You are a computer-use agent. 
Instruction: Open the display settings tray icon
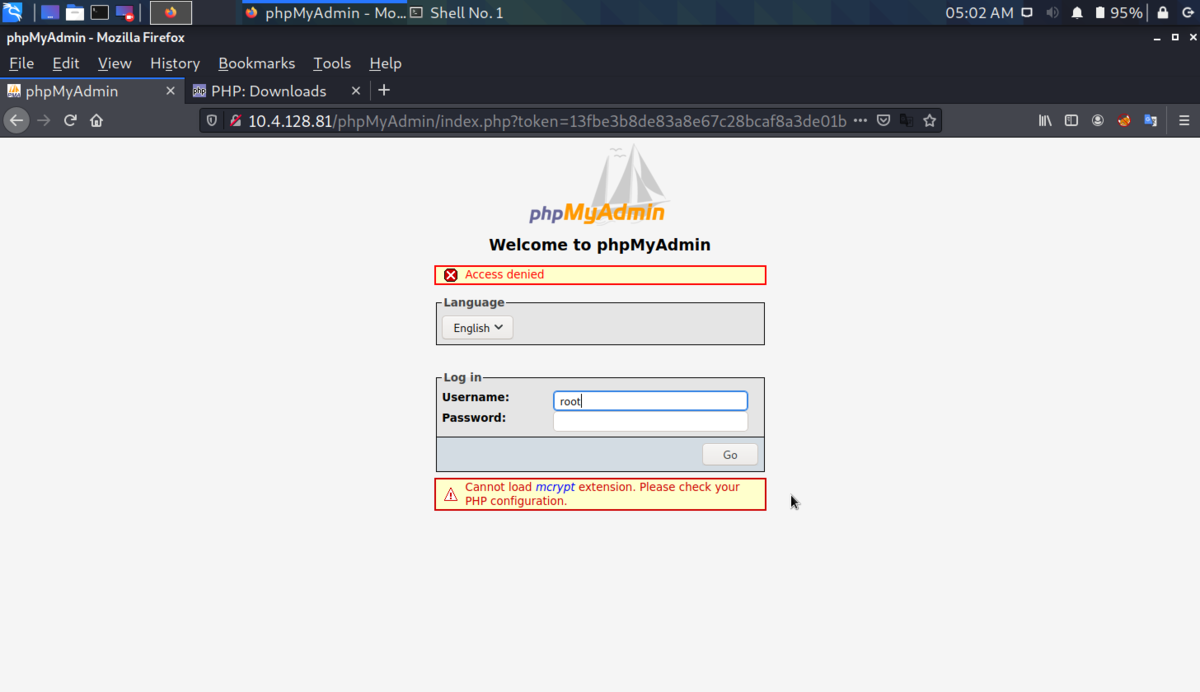point(1027,13)
